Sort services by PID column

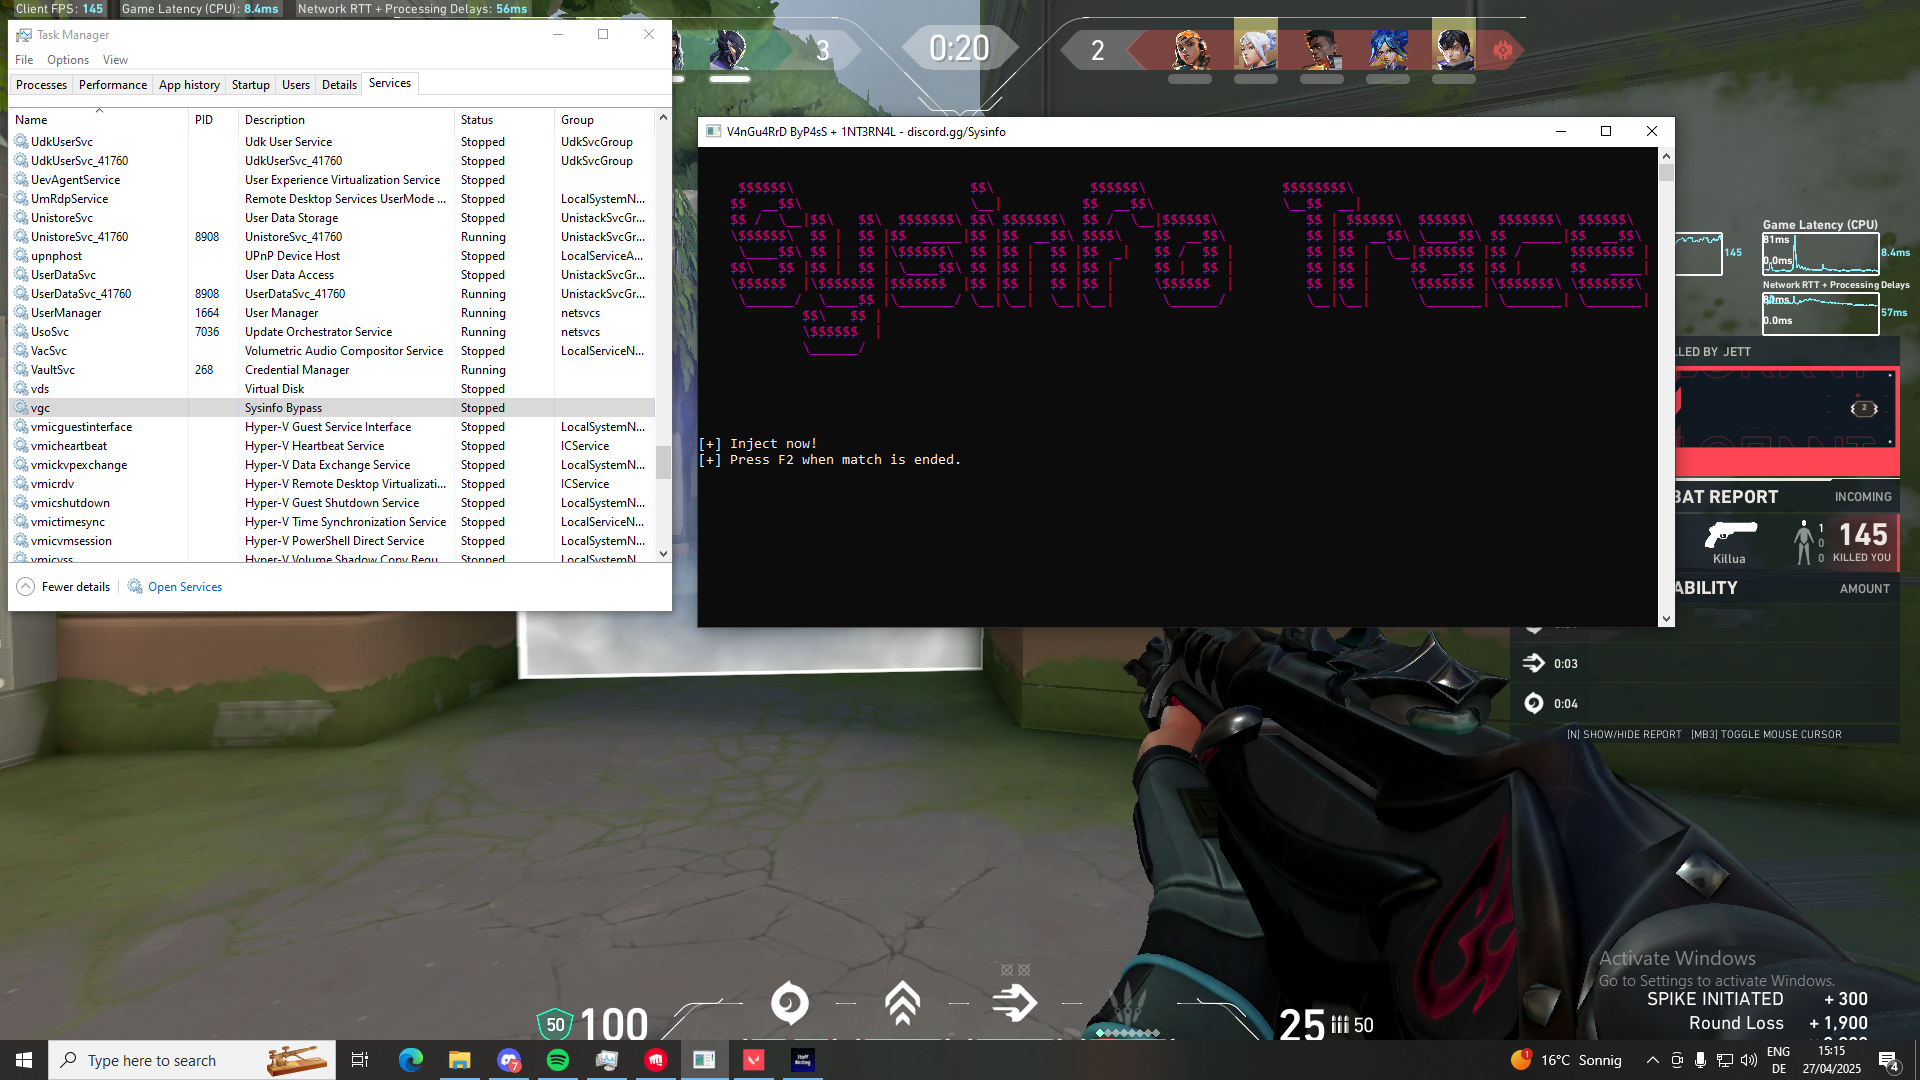coord(213,119)
